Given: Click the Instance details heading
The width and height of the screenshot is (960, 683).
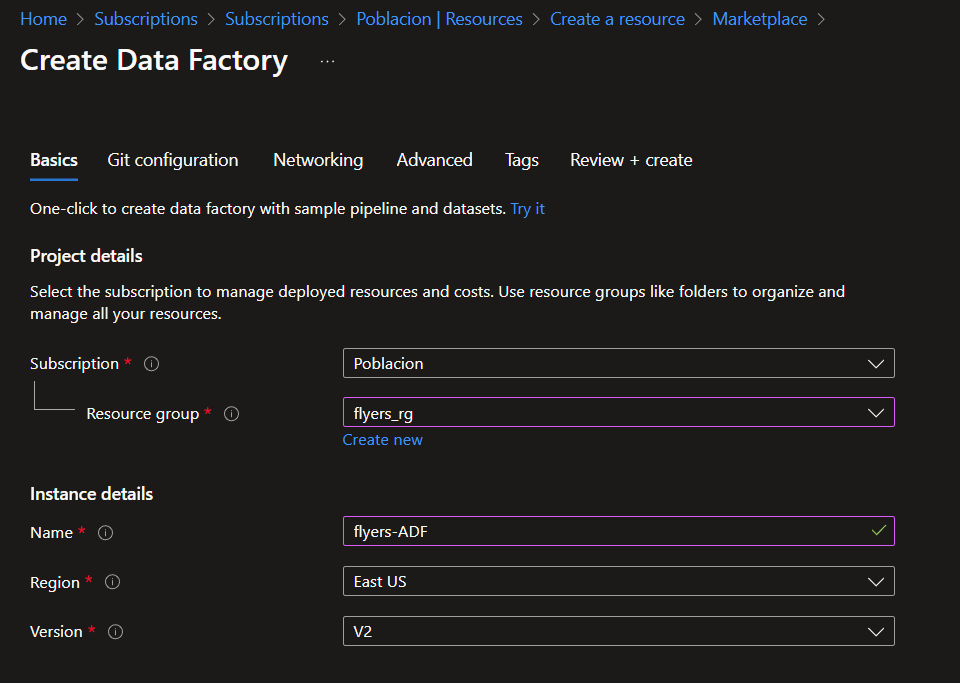Looking at the screenshot, I should point(91,494).
